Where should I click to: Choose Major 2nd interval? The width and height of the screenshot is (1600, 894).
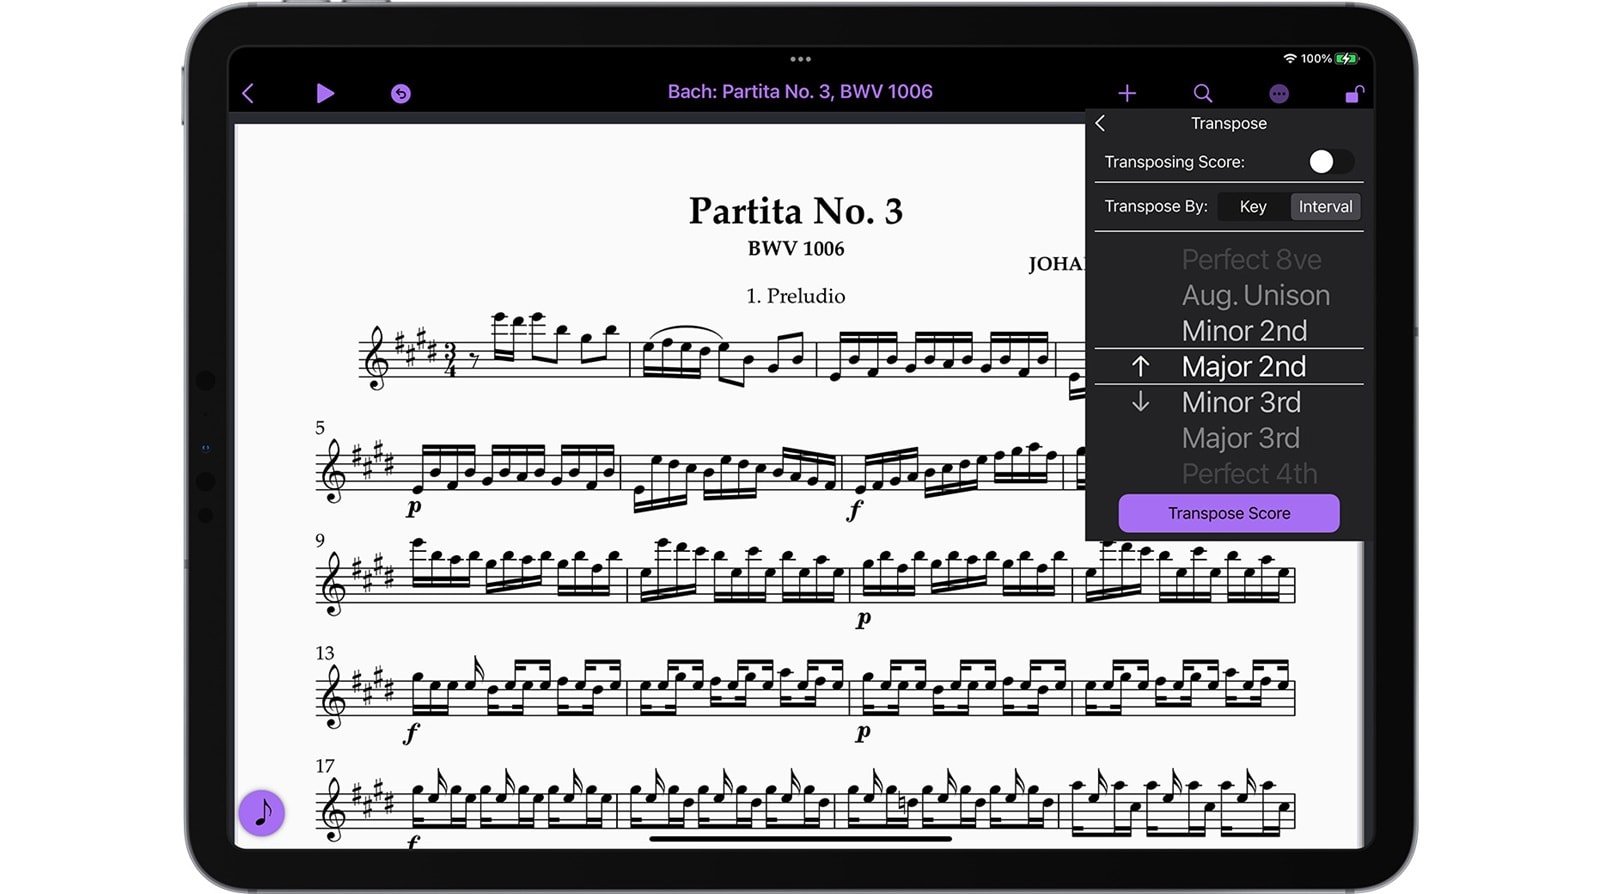[1244, 367]
